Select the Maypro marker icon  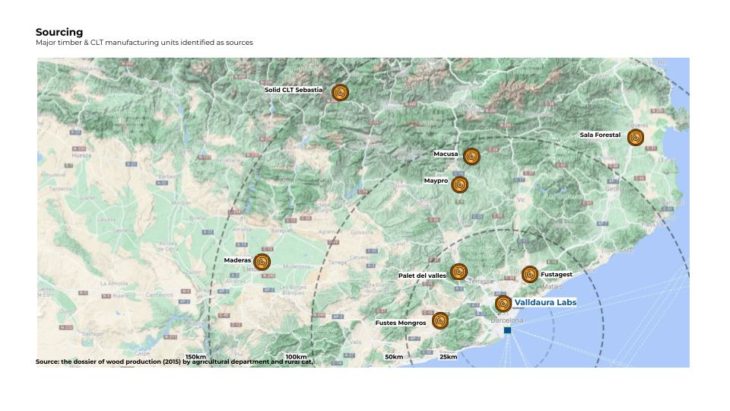click(x=460, y=184)
